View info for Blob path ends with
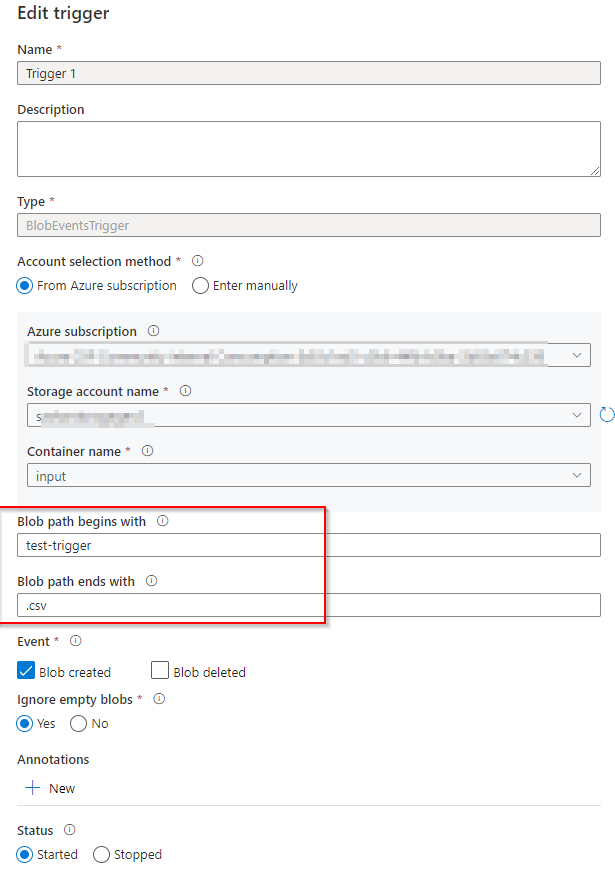The height and width of the screenshot is (893, 615). (x=150, y=581)
